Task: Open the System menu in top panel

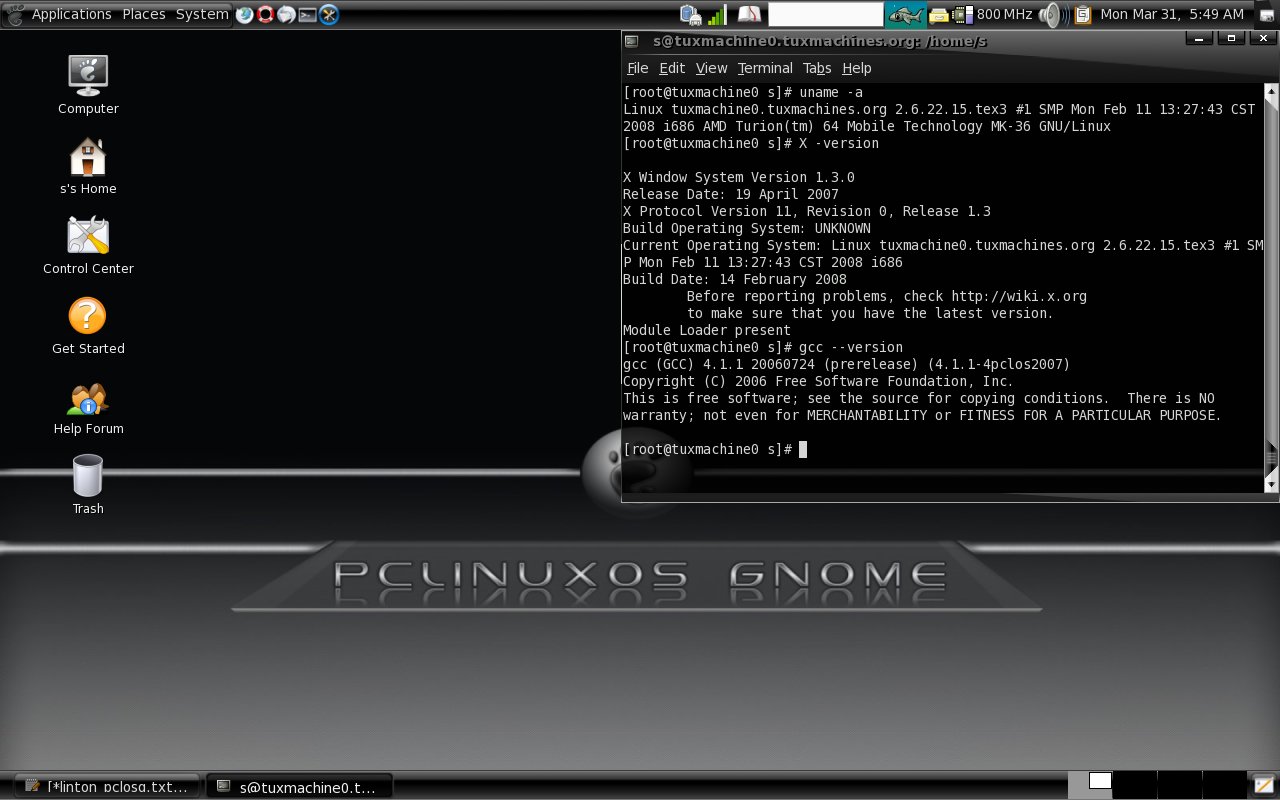Action: coord(201,14)
